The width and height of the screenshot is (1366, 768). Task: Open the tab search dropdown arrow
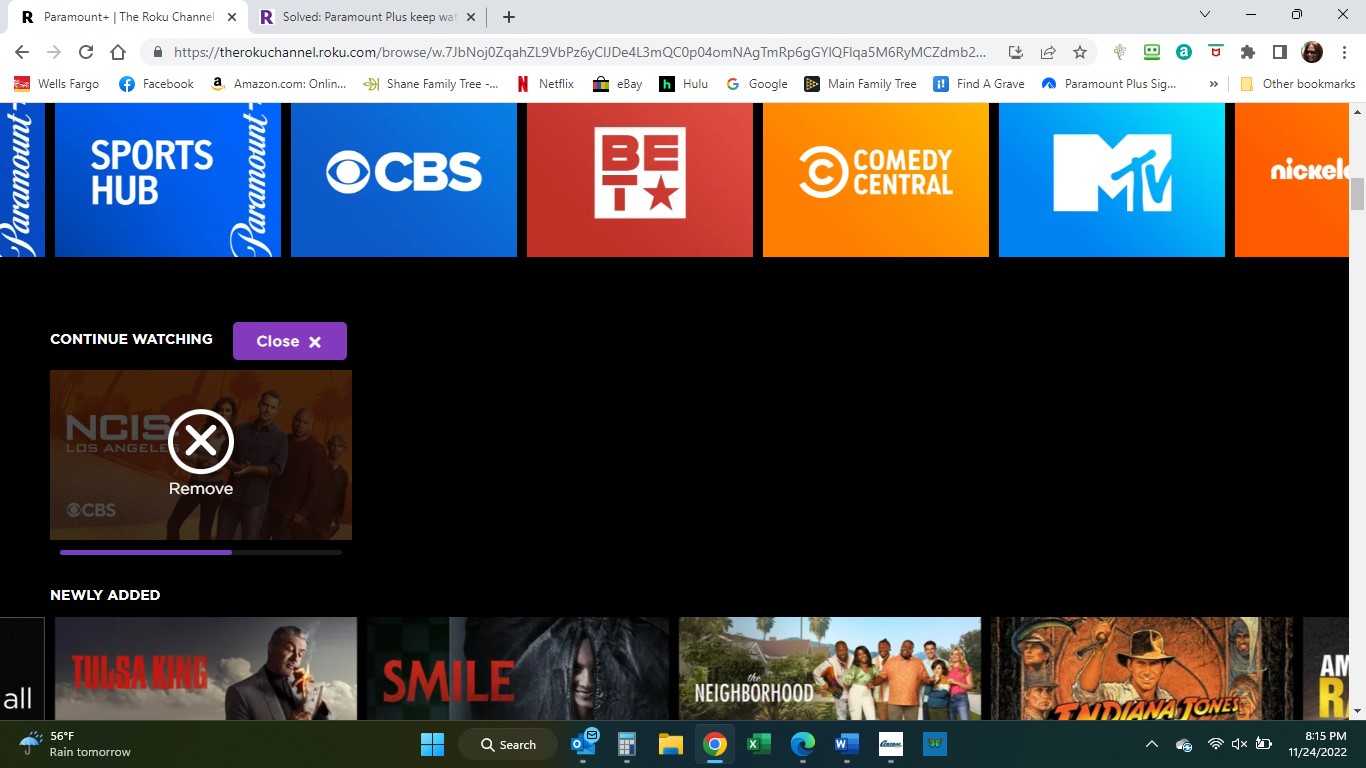pos(1205,14)
